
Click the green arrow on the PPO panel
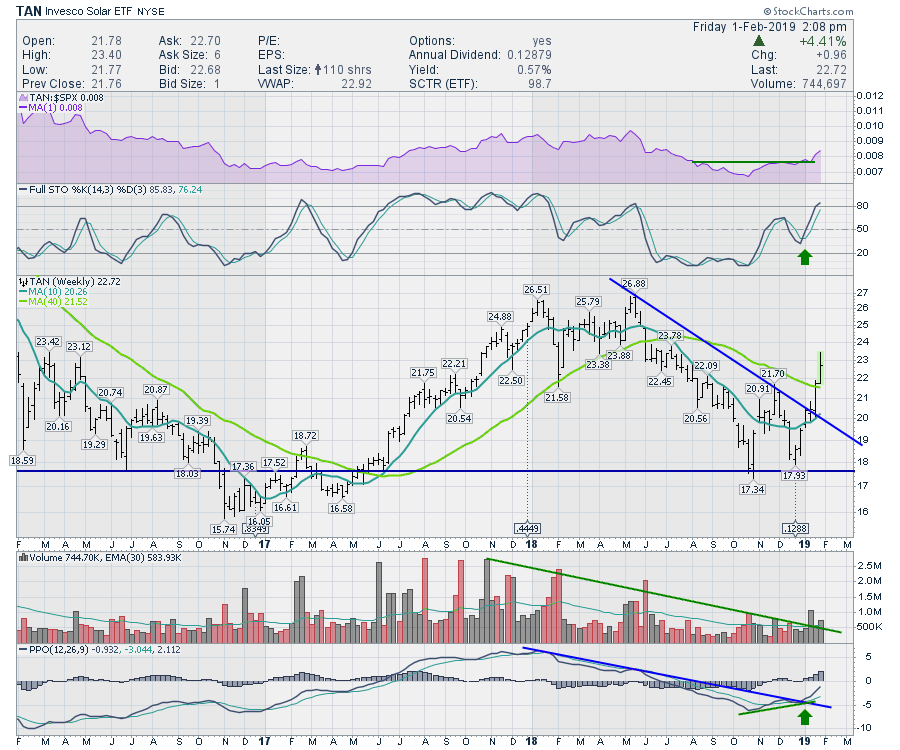coord(805,717)
